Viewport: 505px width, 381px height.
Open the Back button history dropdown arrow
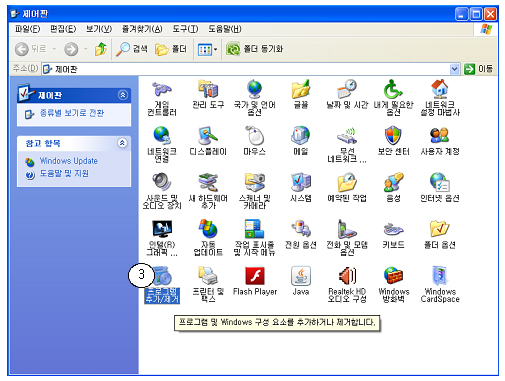pos(54,49)
